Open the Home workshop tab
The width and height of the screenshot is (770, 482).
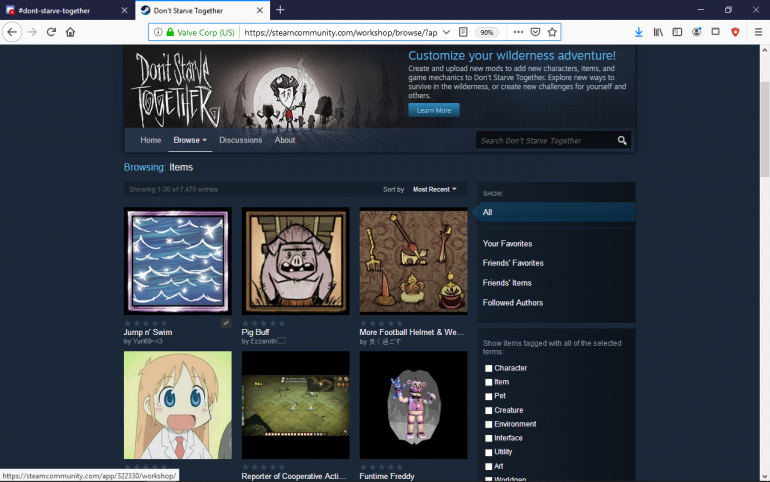(x=151, y=140)
